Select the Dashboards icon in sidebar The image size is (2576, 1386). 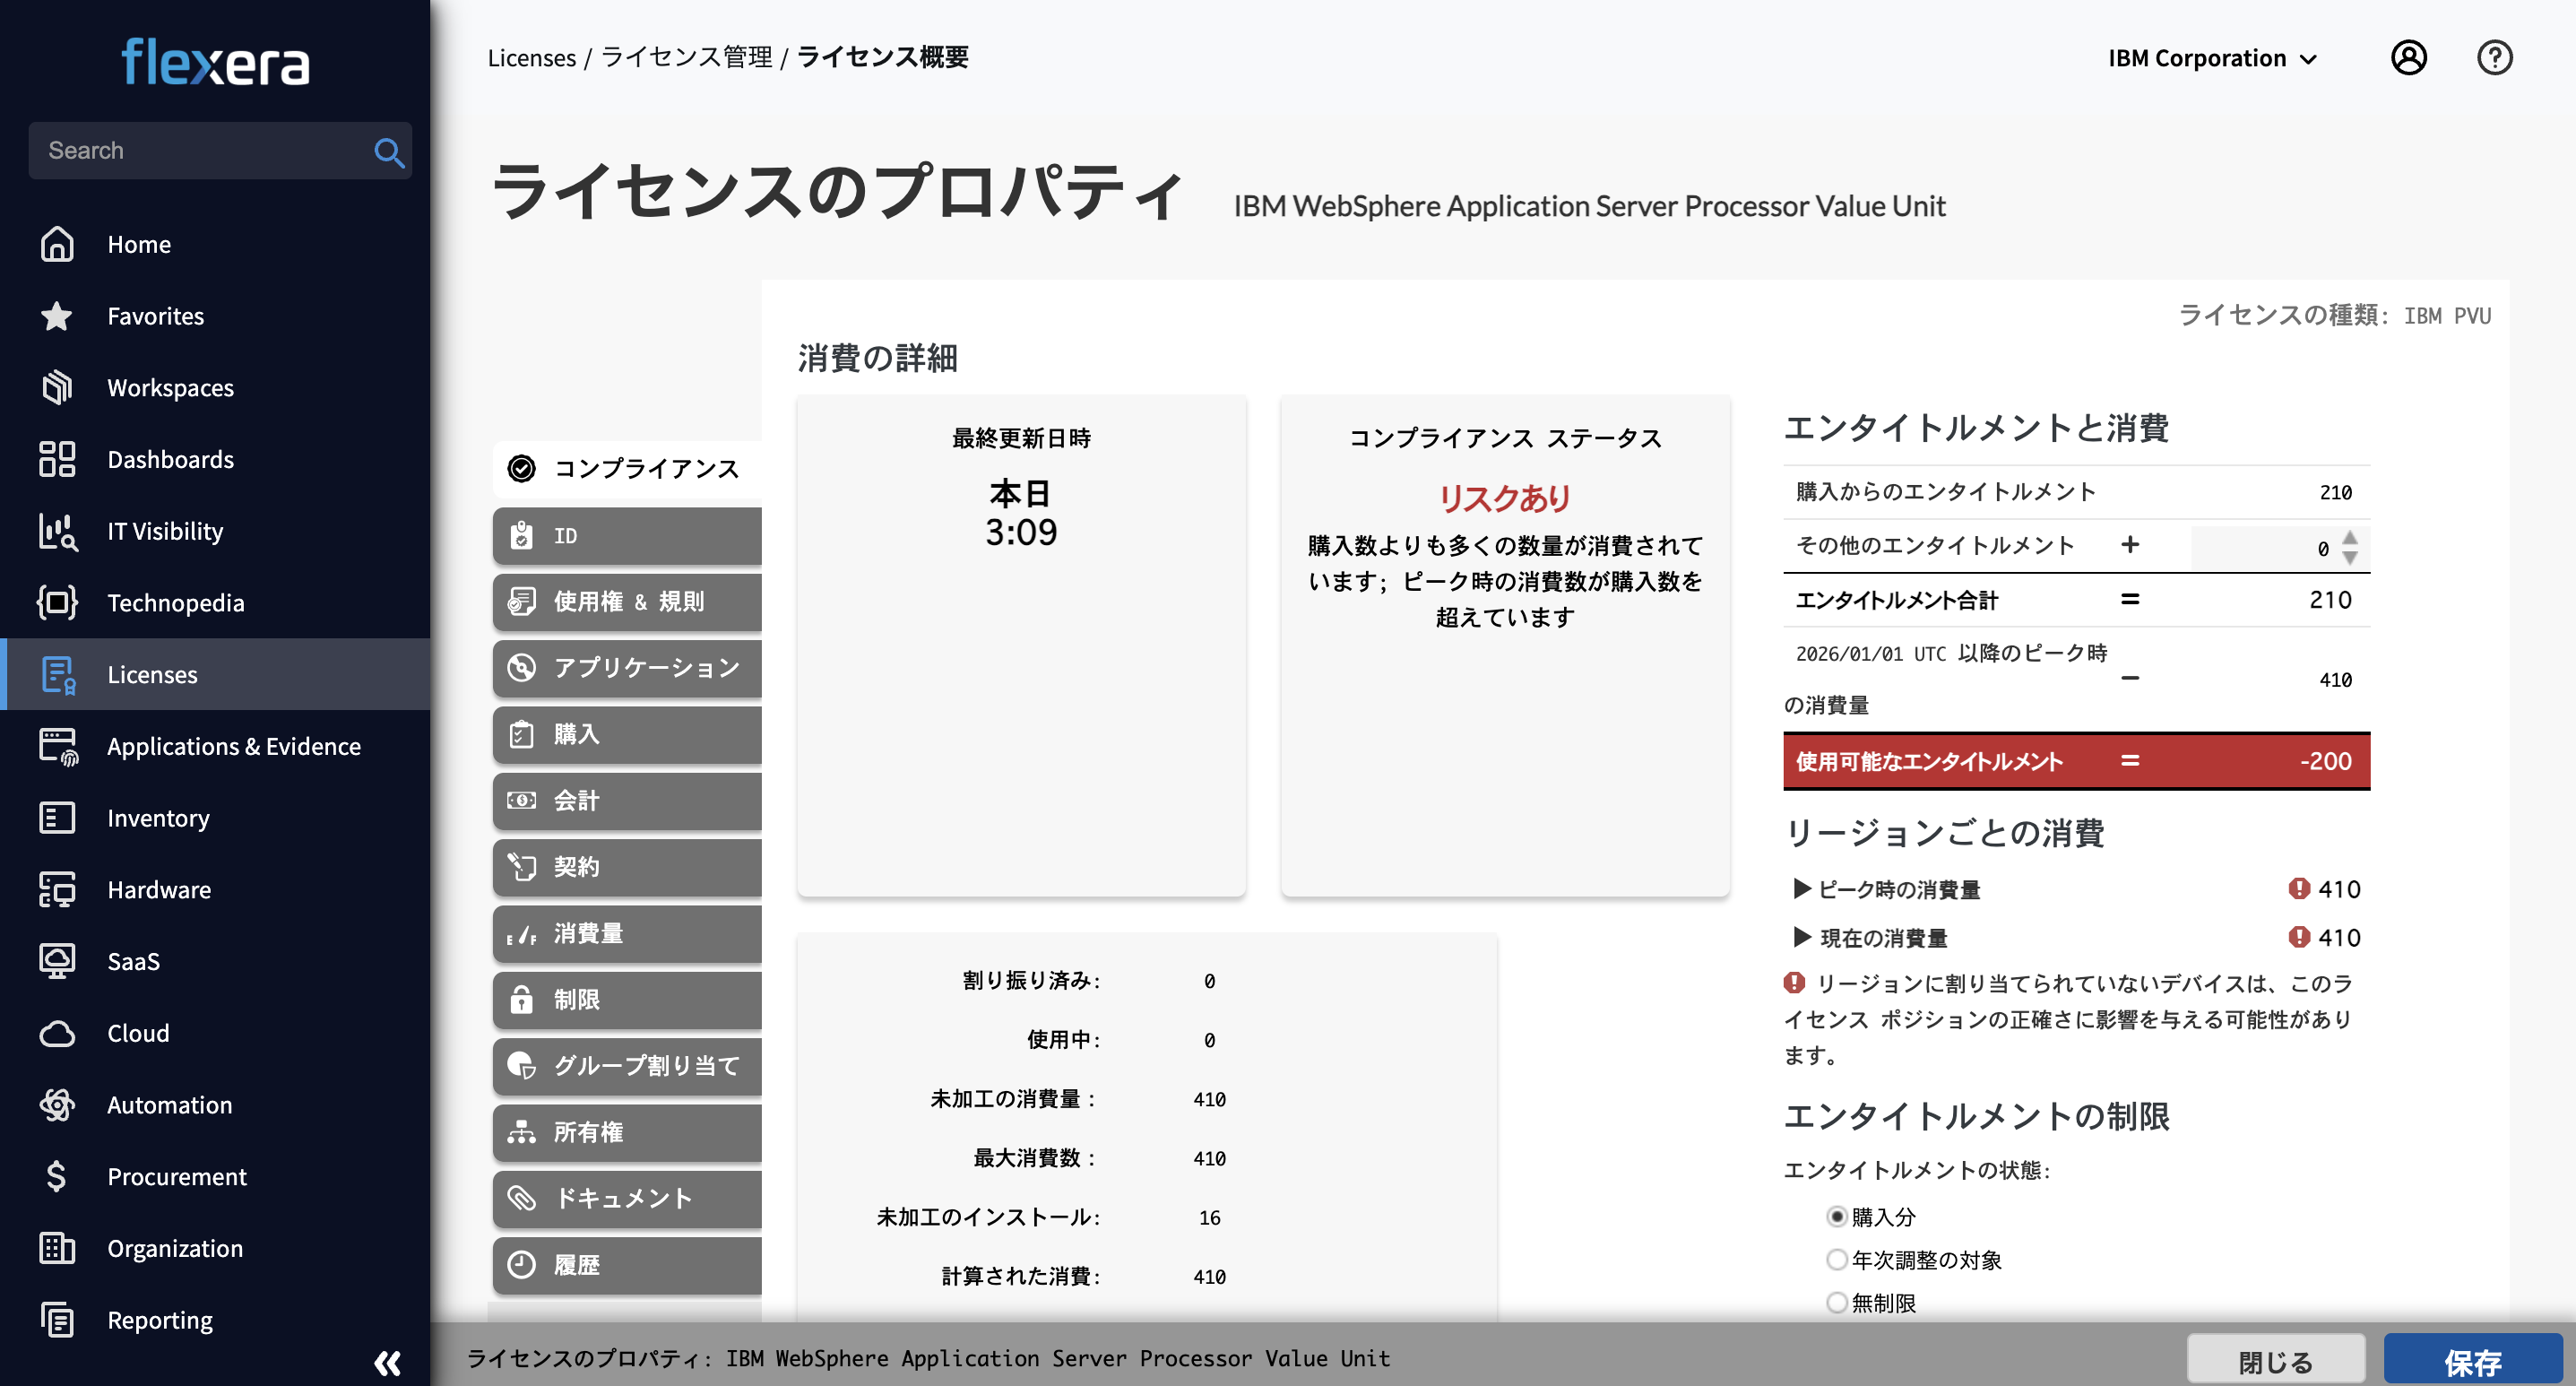[56, 459]
